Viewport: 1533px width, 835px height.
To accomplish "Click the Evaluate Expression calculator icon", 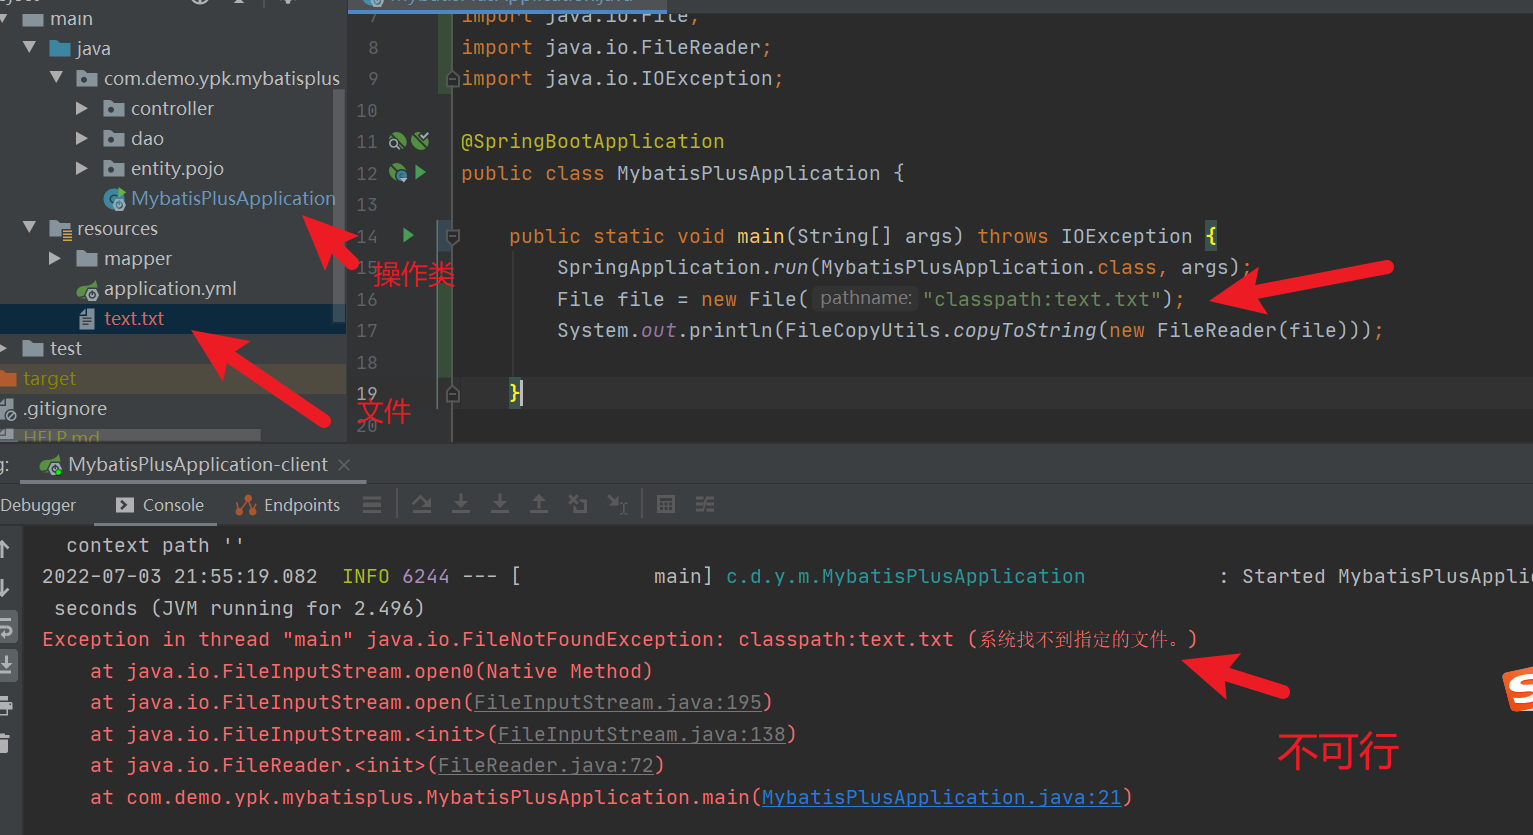I will coord(666,505).
